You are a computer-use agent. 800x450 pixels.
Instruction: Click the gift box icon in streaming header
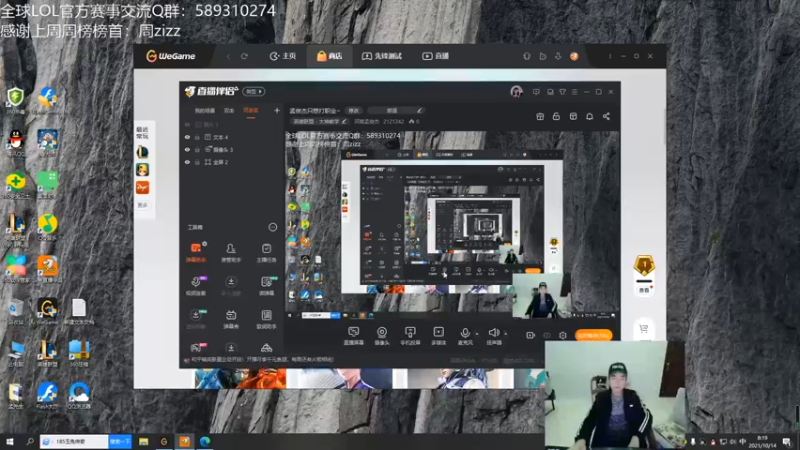tap(540, 116)
